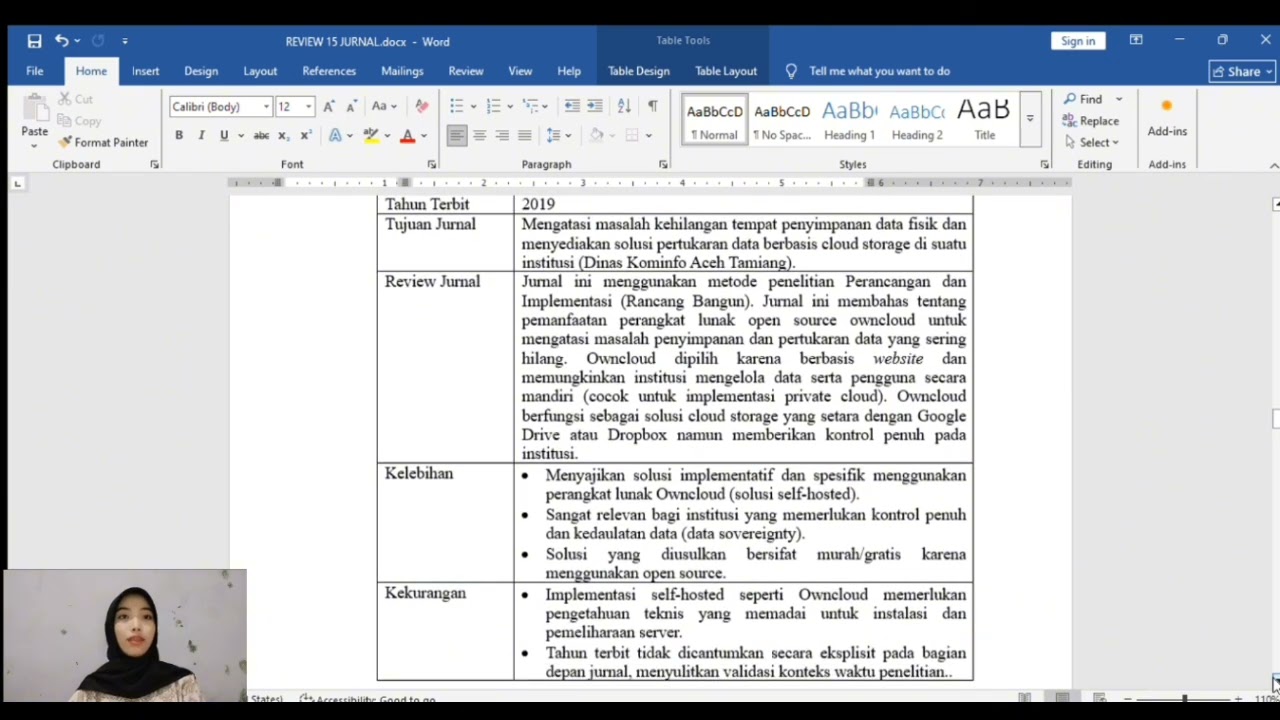Click the Text Effects glowing A icon
The height and width of the screenshot is (720, 1280).
click(x=335, y=135)
